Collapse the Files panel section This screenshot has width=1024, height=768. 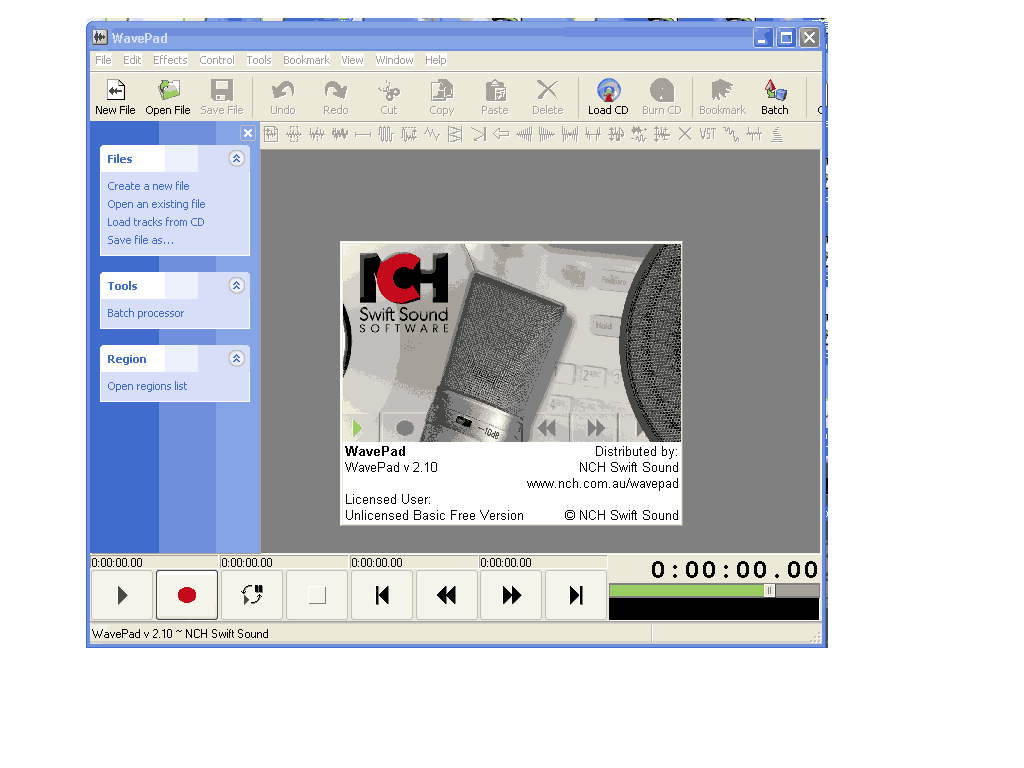click(x=236, y=159)
